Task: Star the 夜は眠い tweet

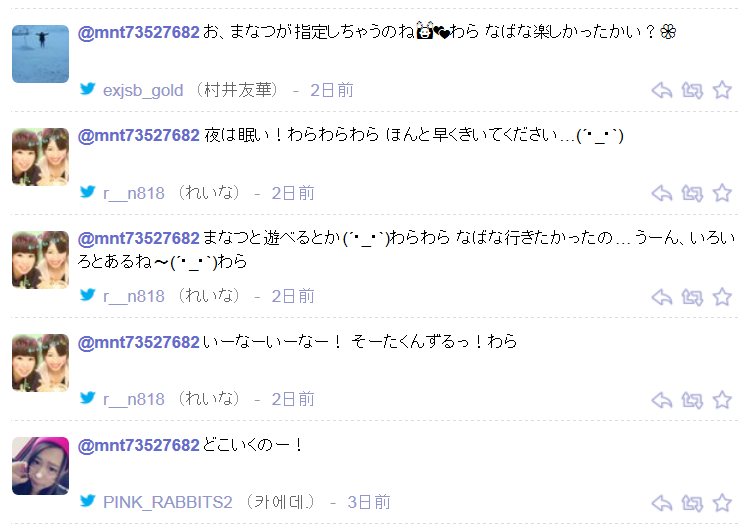Action: coord(722,193)
